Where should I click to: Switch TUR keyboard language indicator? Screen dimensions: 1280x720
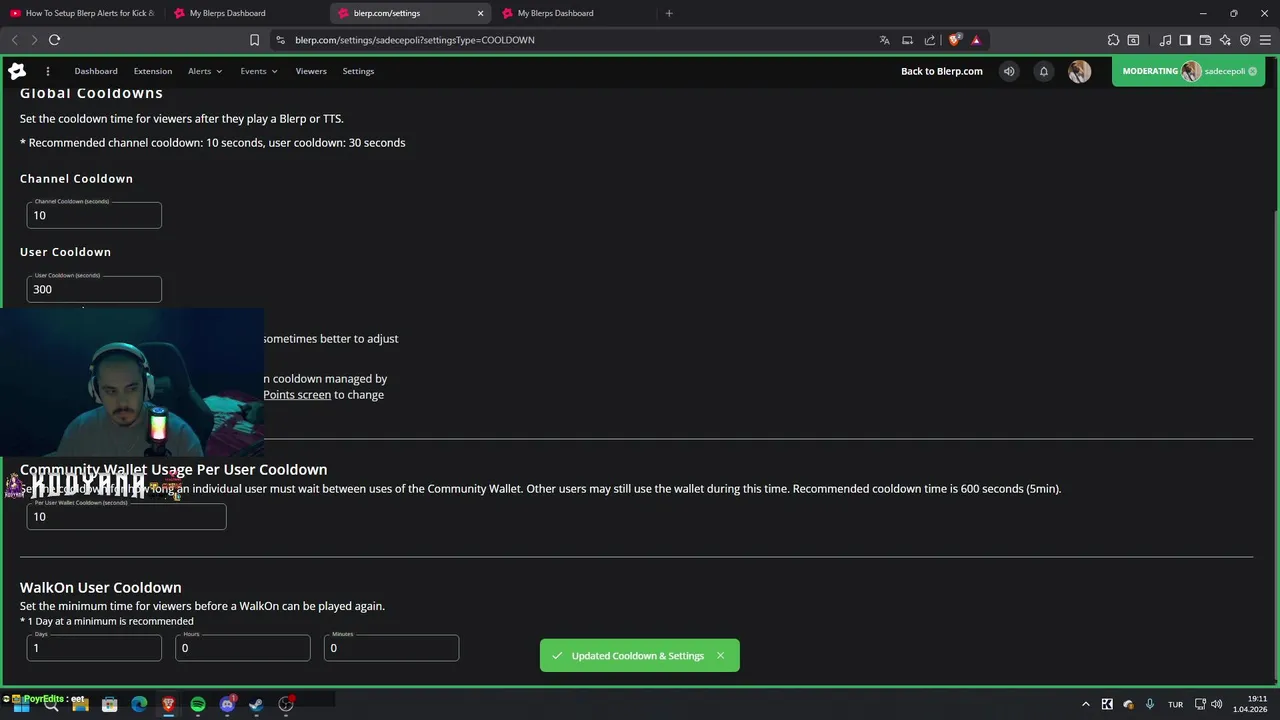[x=1176, y=704]
